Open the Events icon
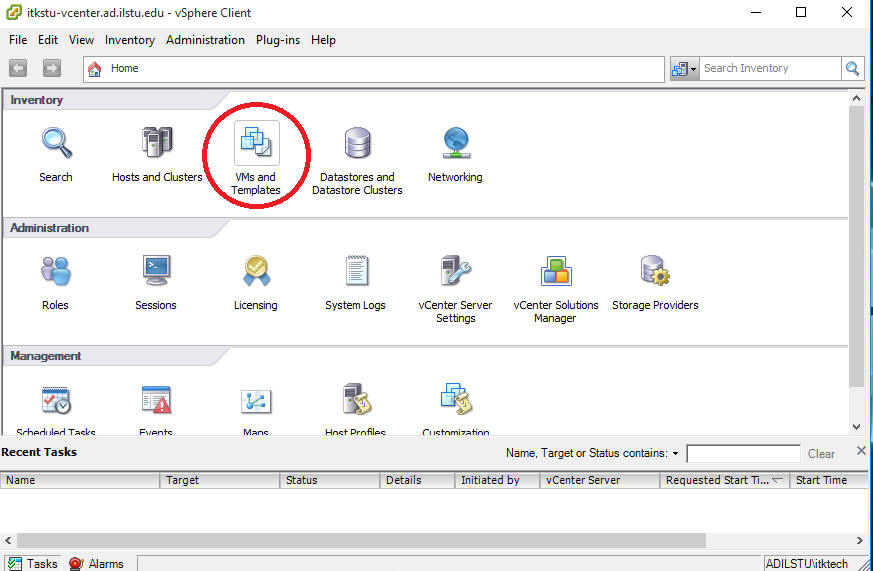 tap(156, 400)
